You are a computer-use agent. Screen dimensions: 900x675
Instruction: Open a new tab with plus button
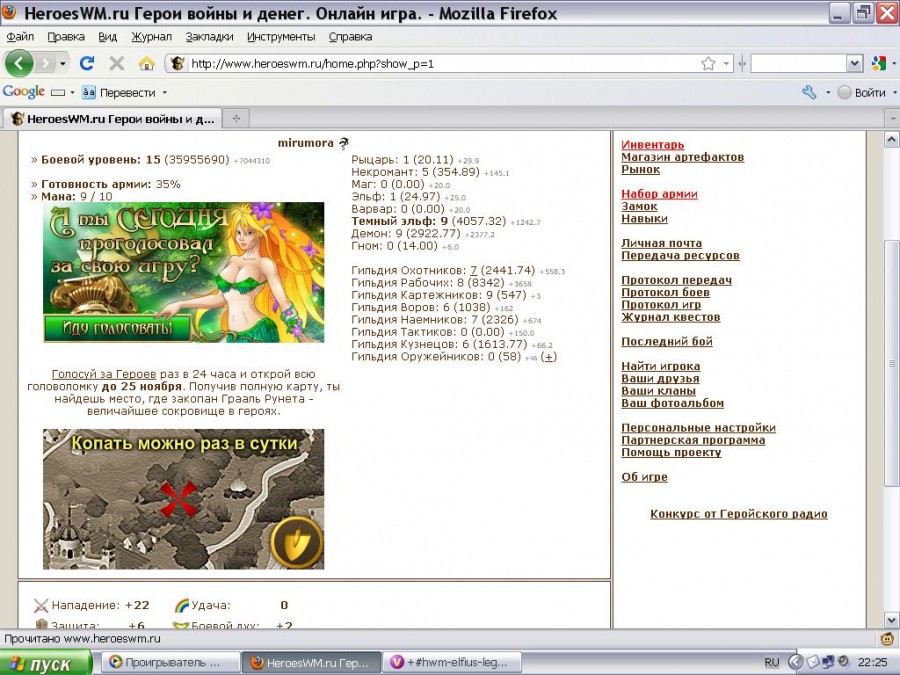(x=236, y=119)
